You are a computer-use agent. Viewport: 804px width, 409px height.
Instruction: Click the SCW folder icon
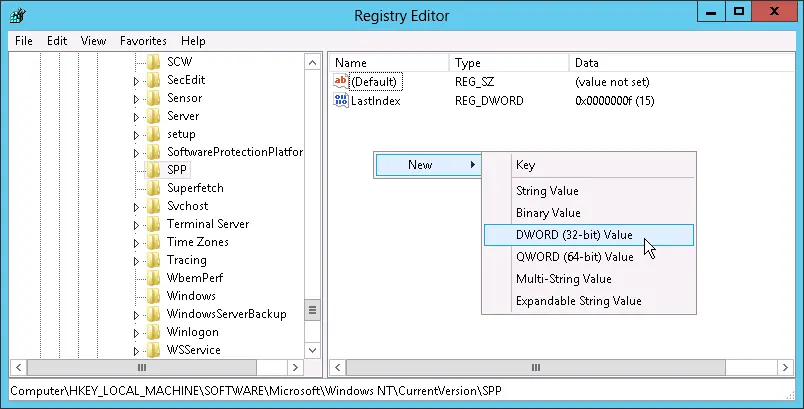tap(153, 62)
